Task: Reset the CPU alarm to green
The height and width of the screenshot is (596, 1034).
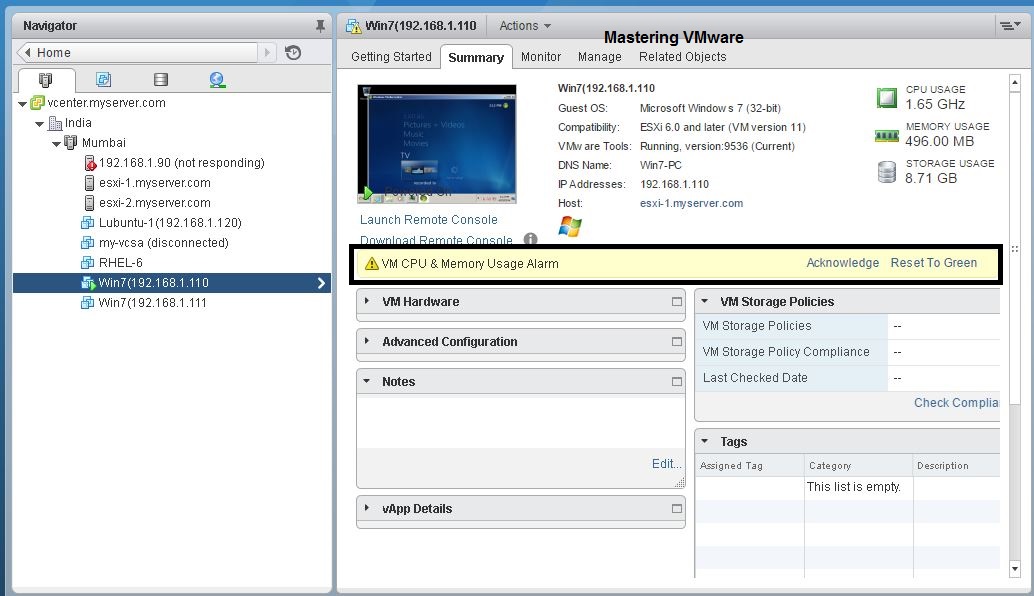Action: (934, 262)
